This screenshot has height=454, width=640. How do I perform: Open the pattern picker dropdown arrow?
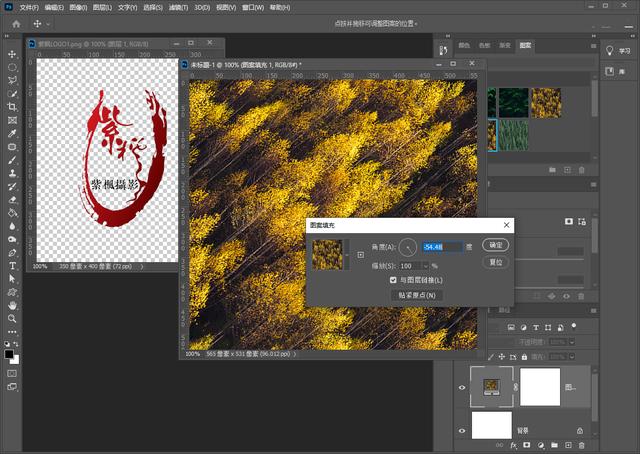[x=347, y=255]
